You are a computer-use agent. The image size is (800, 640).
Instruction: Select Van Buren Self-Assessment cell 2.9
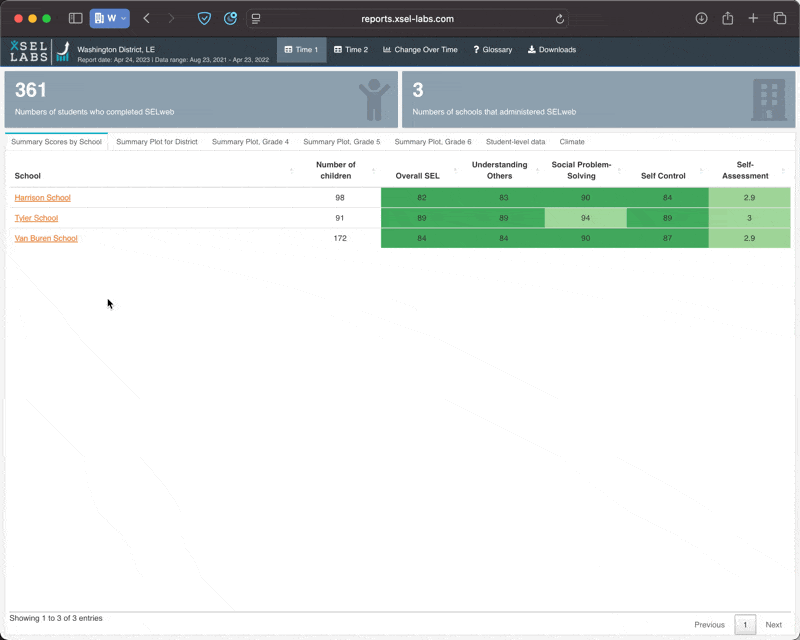[x=749, y=238]
